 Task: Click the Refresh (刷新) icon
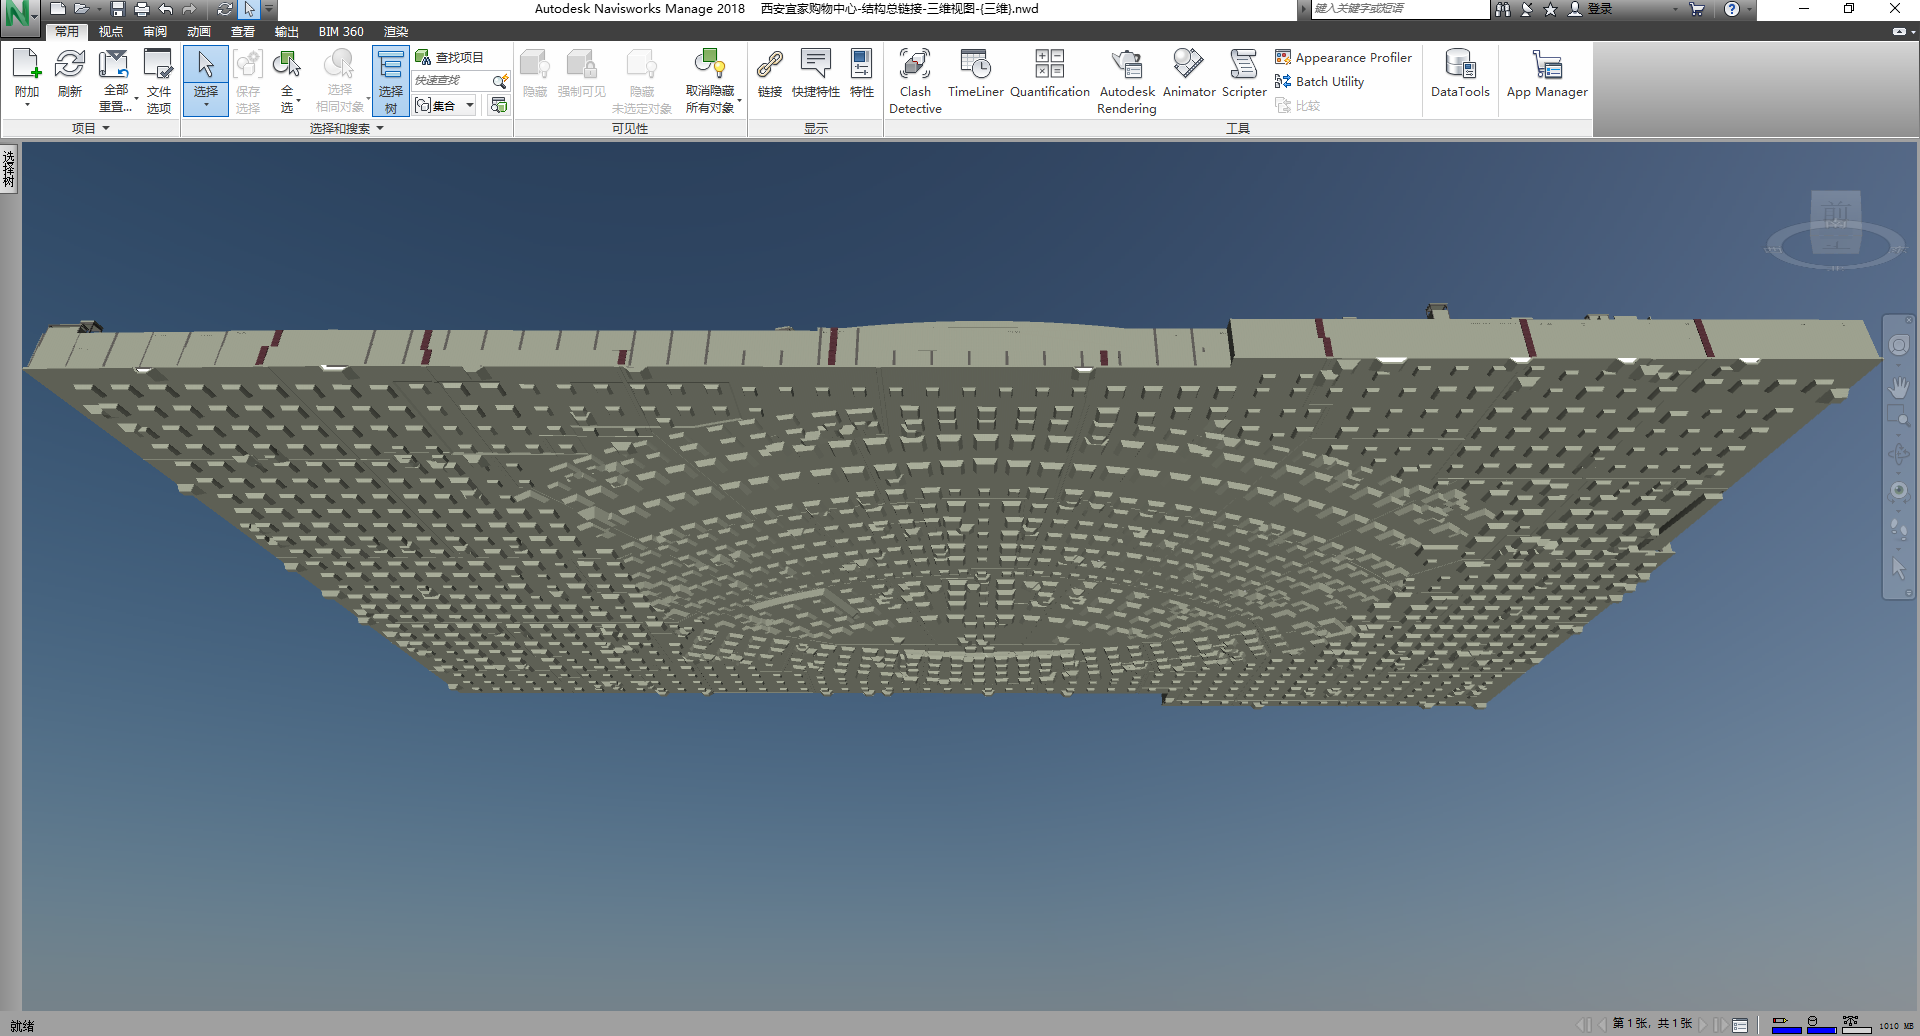[70, 72]
